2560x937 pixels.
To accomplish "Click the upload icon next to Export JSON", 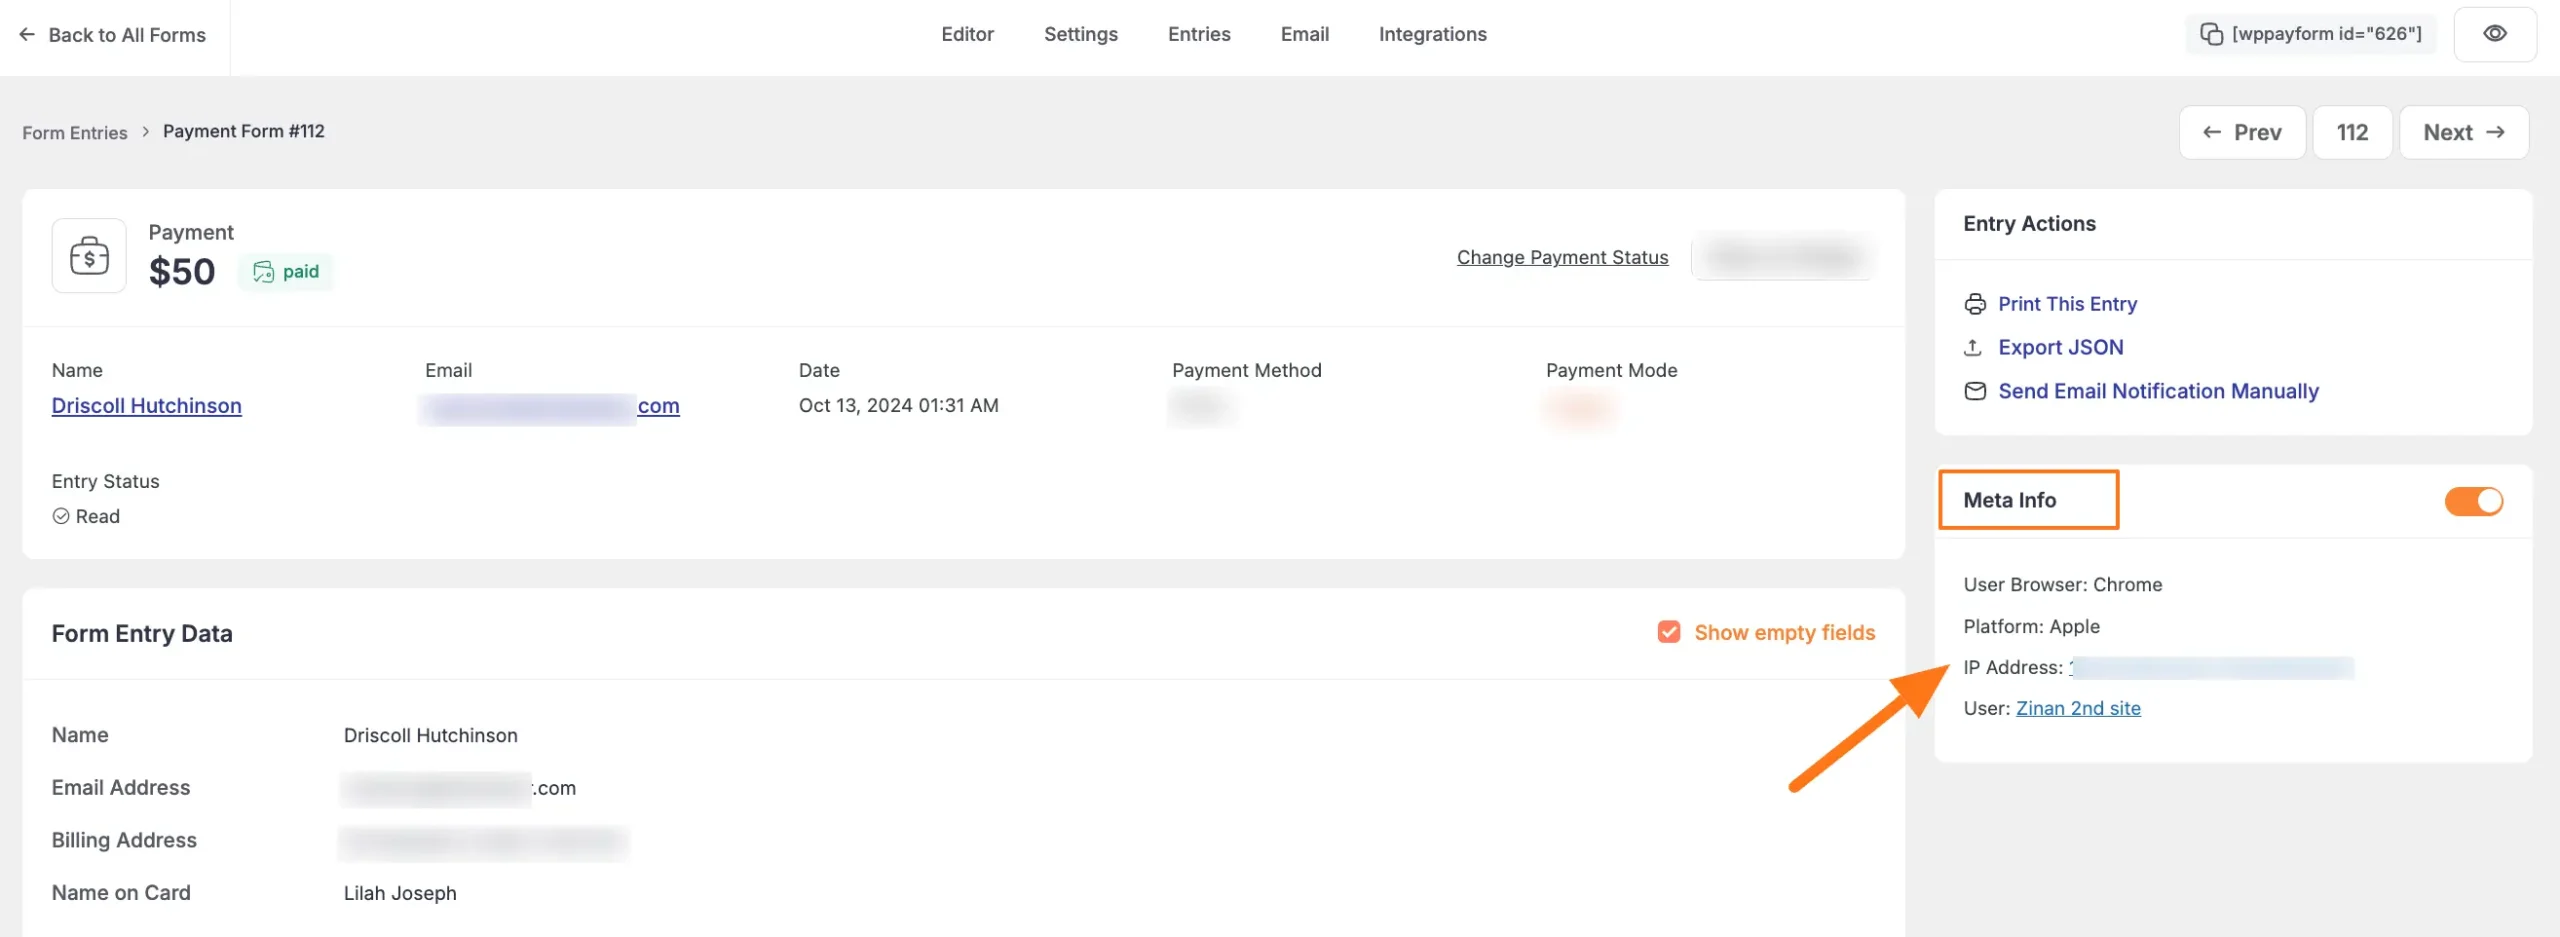I will coord(1974,347).
